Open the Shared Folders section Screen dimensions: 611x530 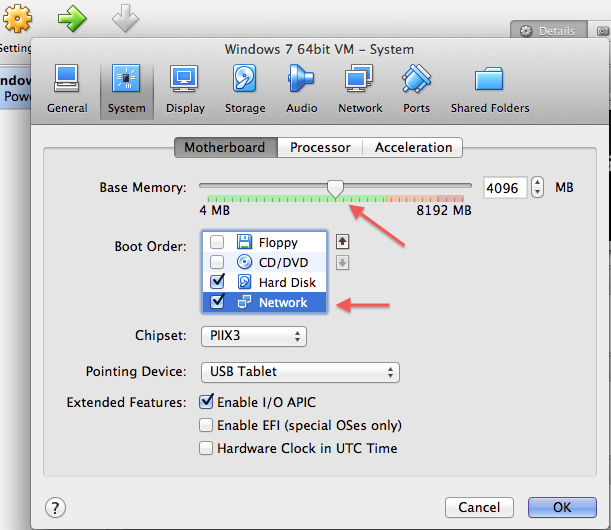click(x=489, y=89)
